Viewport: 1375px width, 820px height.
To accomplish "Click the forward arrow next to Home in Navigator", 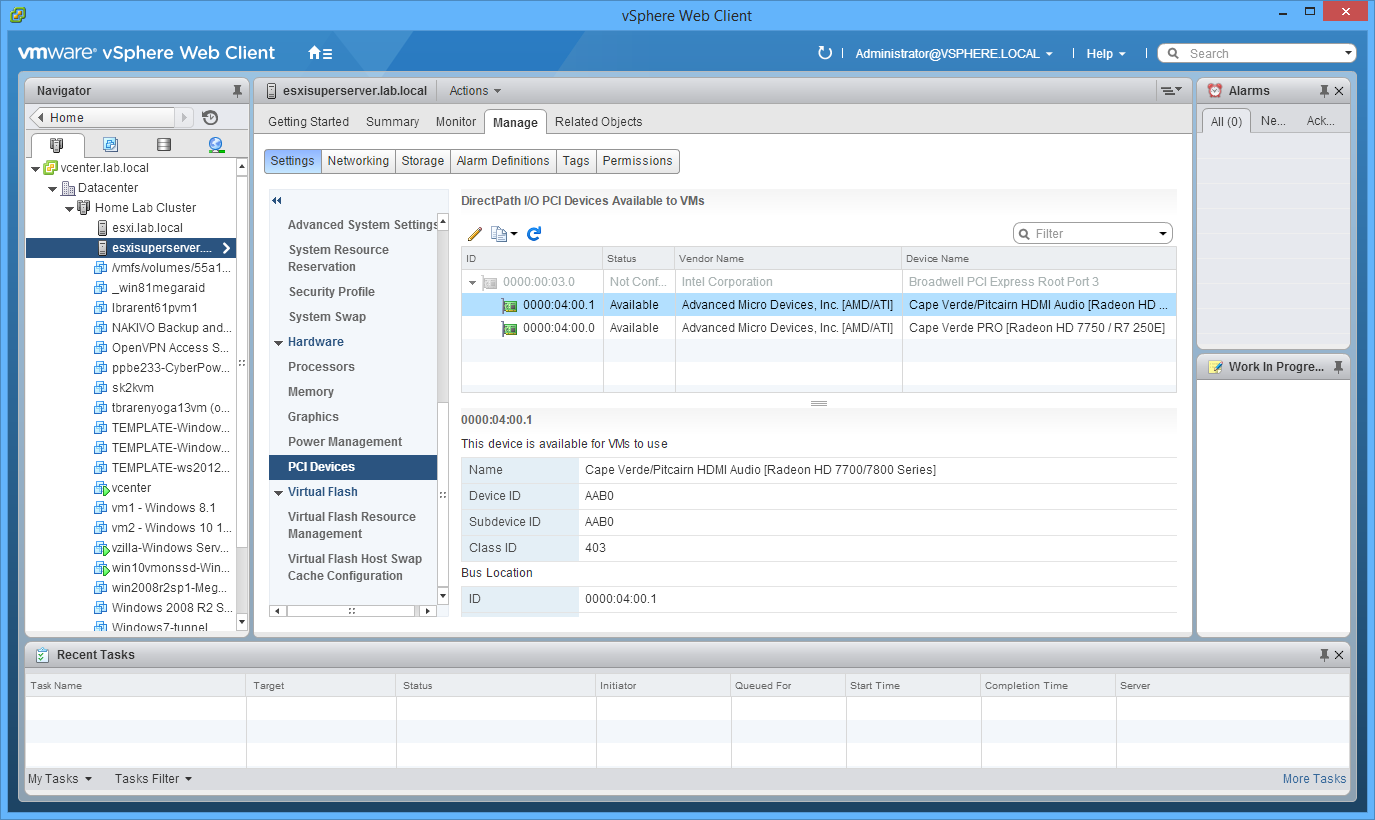I will (185, 118).
